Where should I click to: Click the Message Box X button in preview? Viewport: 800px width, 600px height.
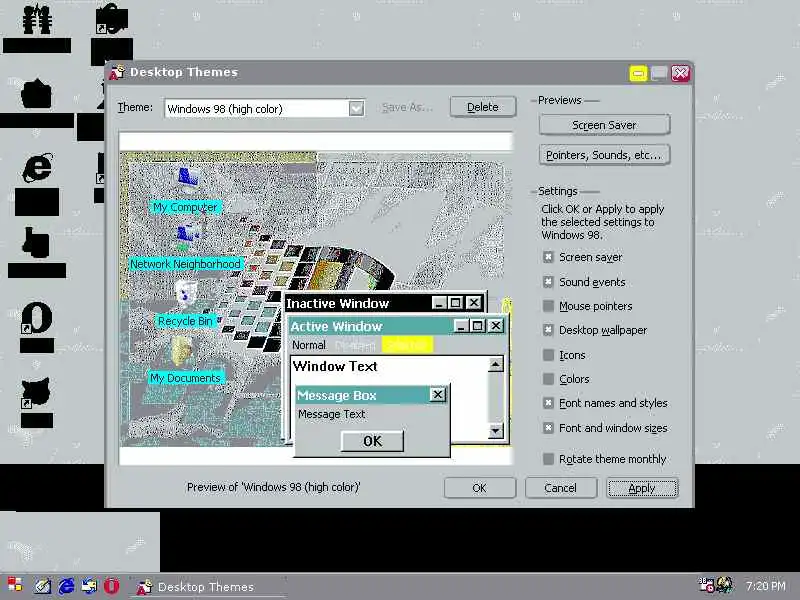coord(438,395)
